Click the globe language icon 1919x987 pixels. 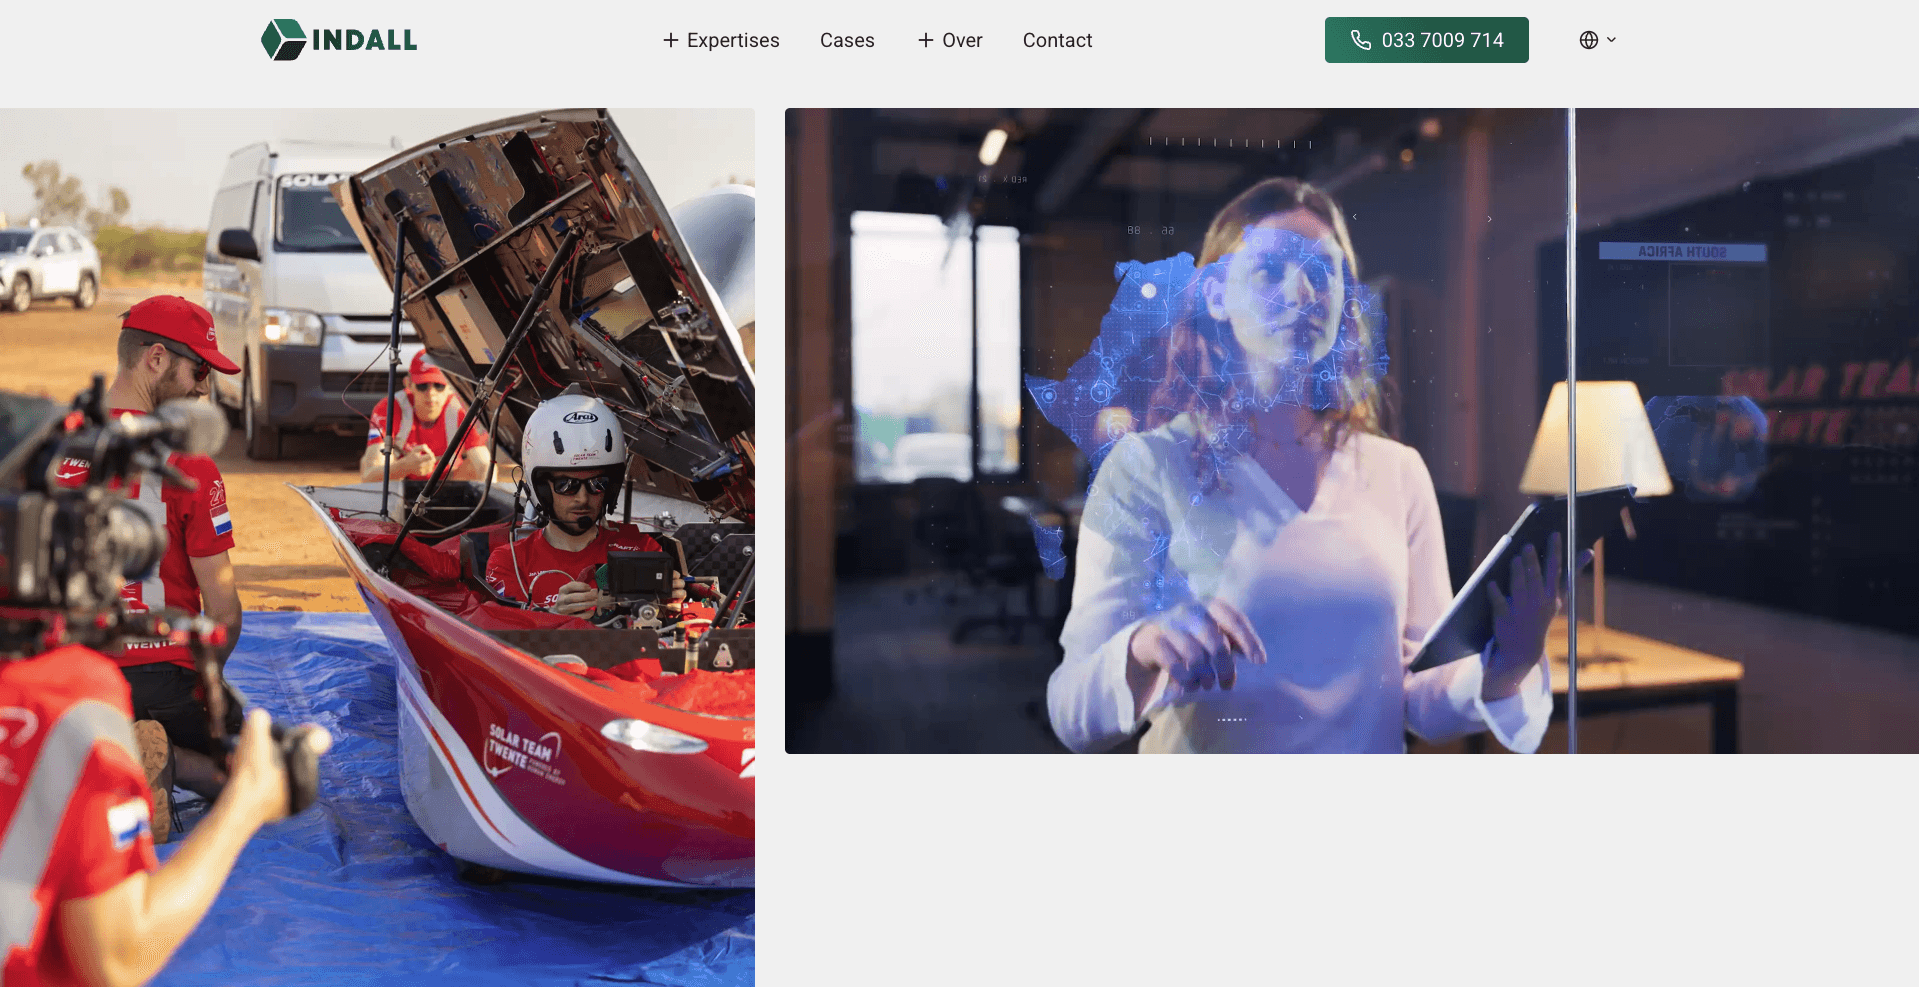(x=1589, y=40)
